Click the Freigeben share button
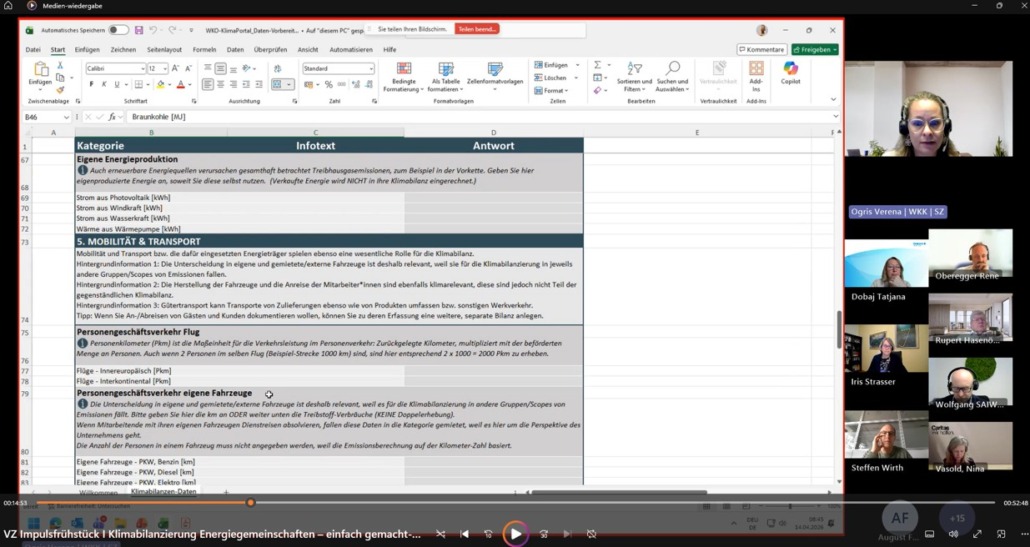 tap(814, 49)
